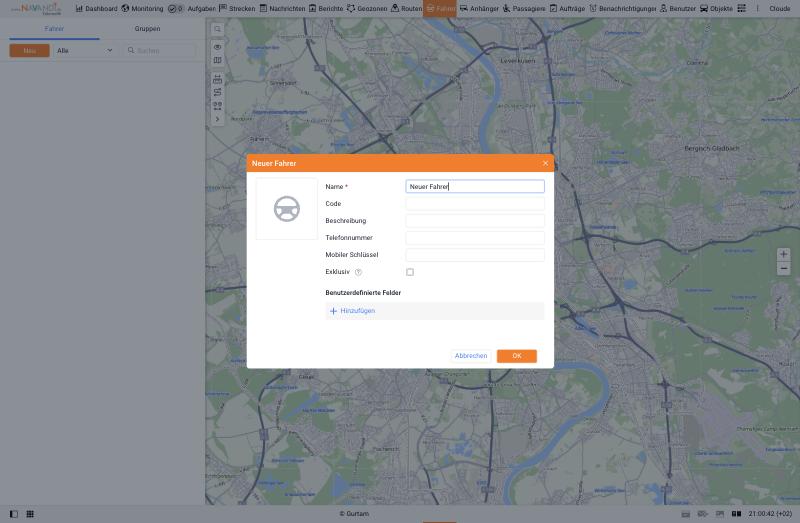Click the Exklusiv help question mark icon
Viewport: 800px width, 523px height.
click(358, 272)
